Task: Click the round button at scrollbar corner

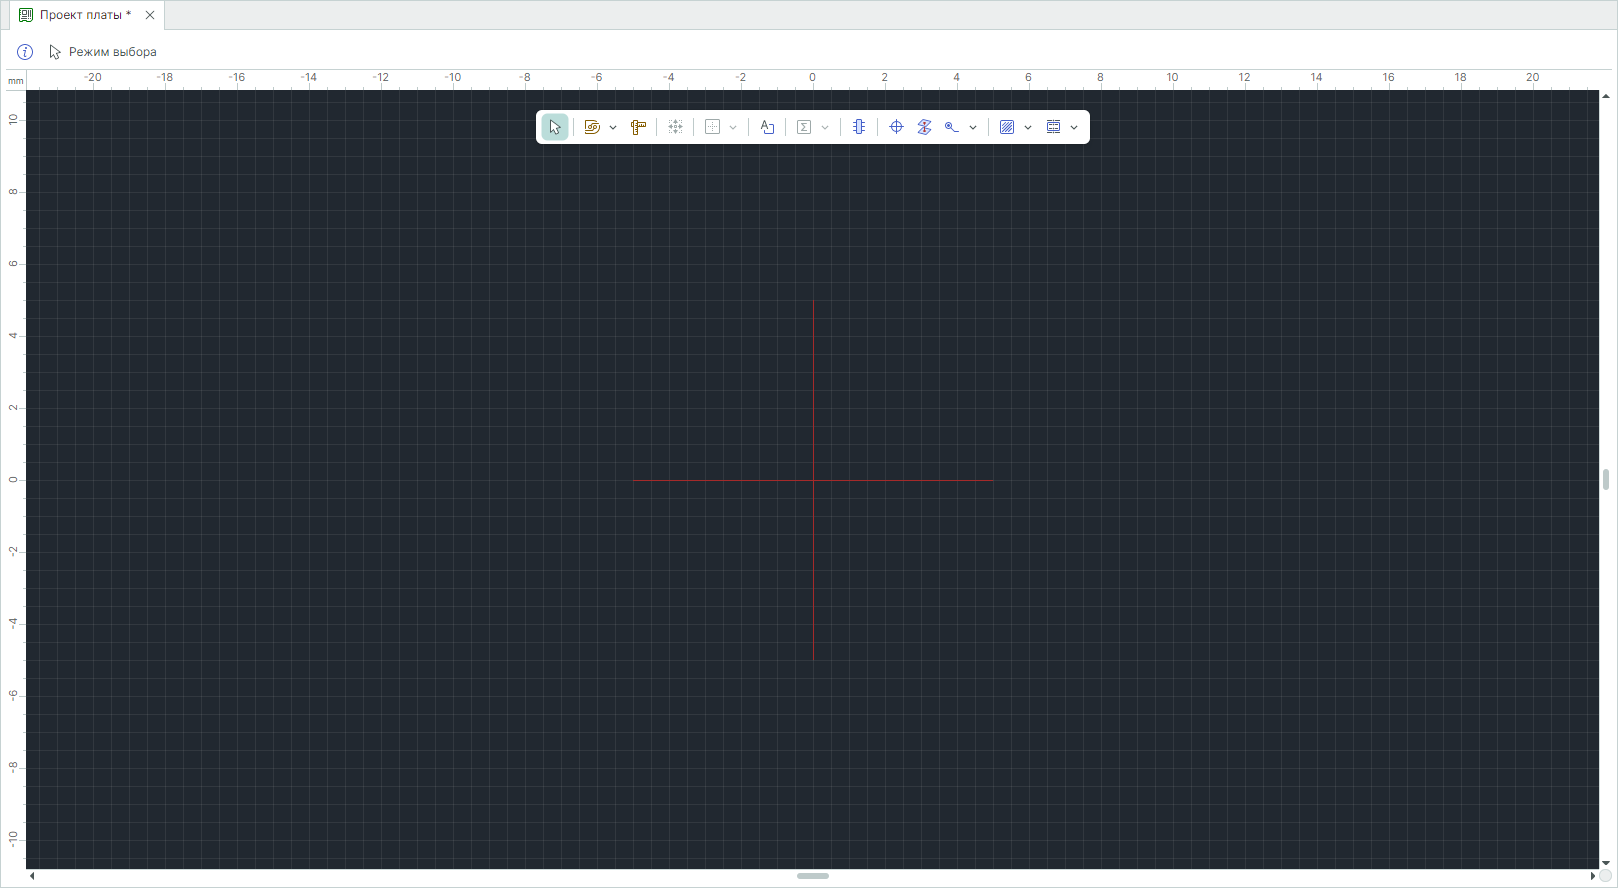Action: 1606,876
